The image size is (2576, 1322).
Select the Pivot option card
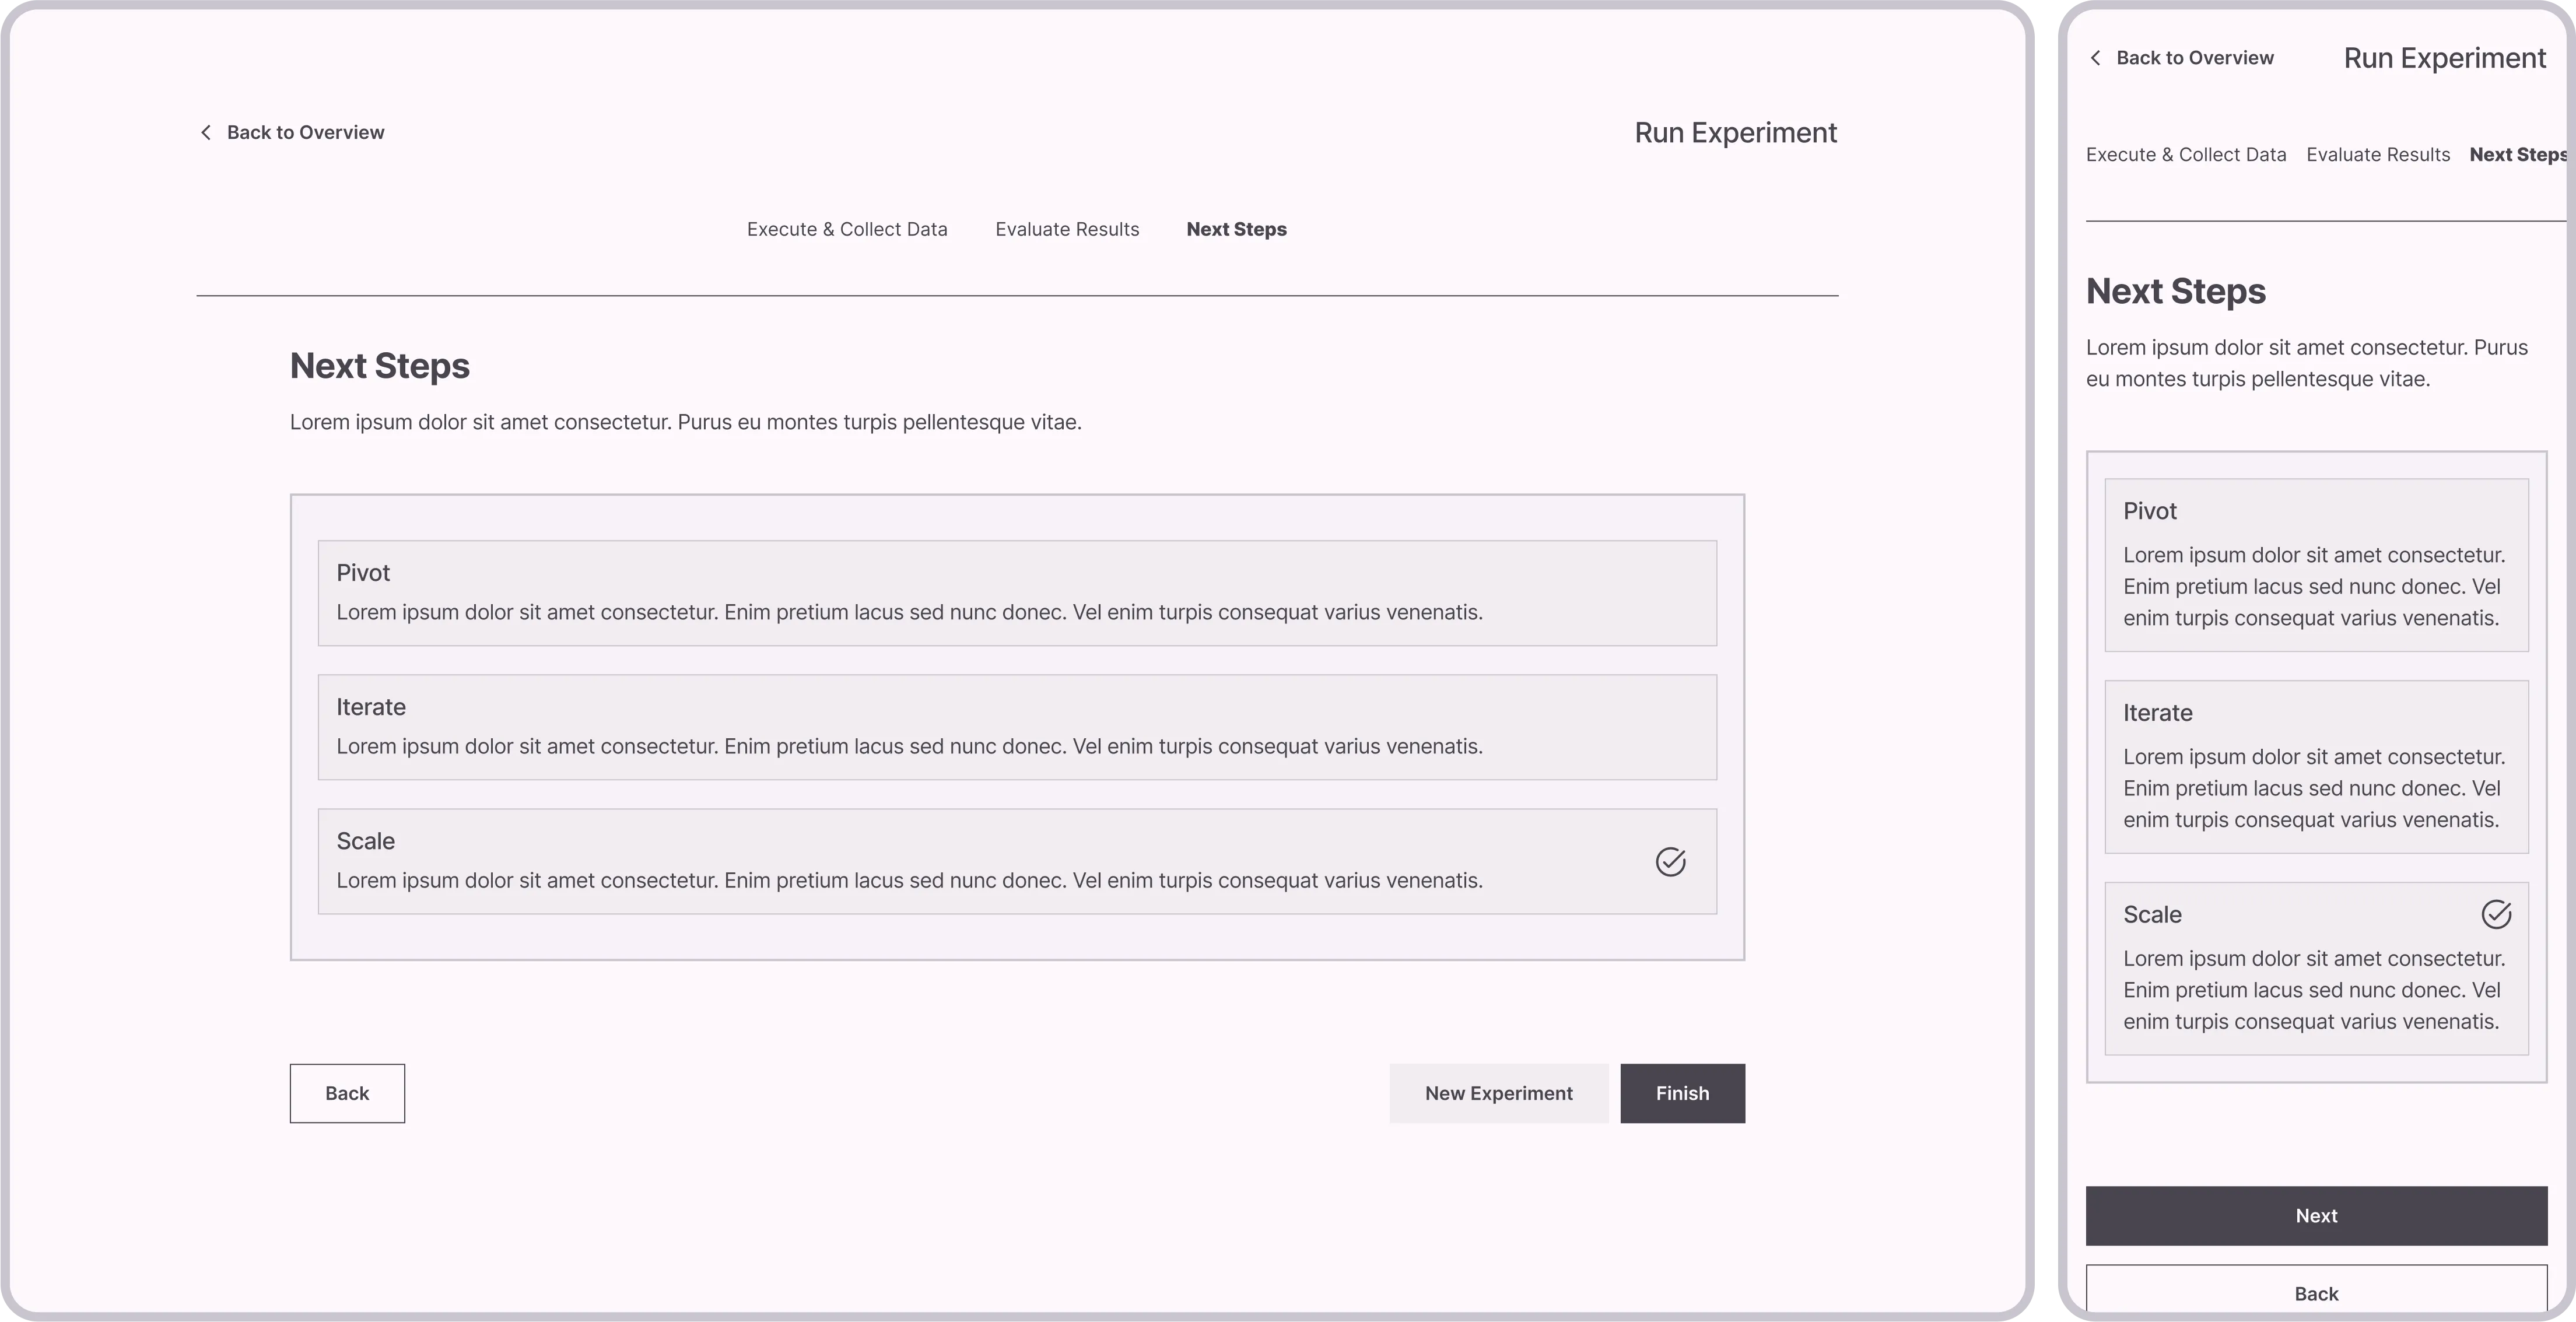click(1015, 592)
